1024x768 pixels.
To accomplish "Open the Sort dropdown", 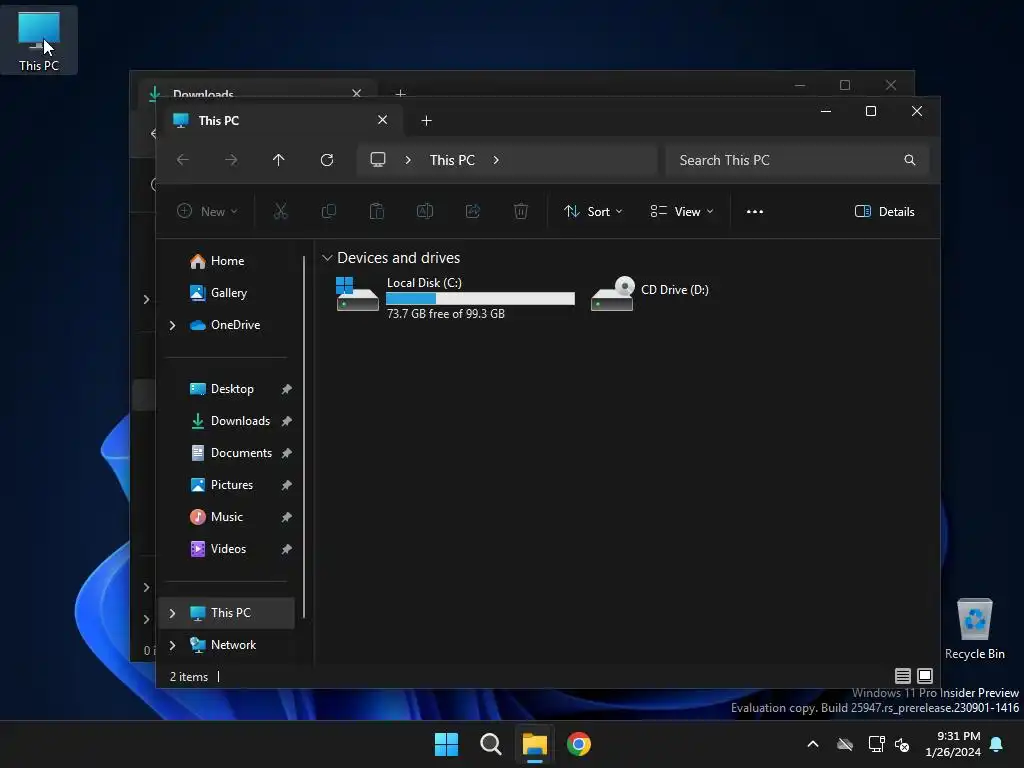I will tap(593, 212).
